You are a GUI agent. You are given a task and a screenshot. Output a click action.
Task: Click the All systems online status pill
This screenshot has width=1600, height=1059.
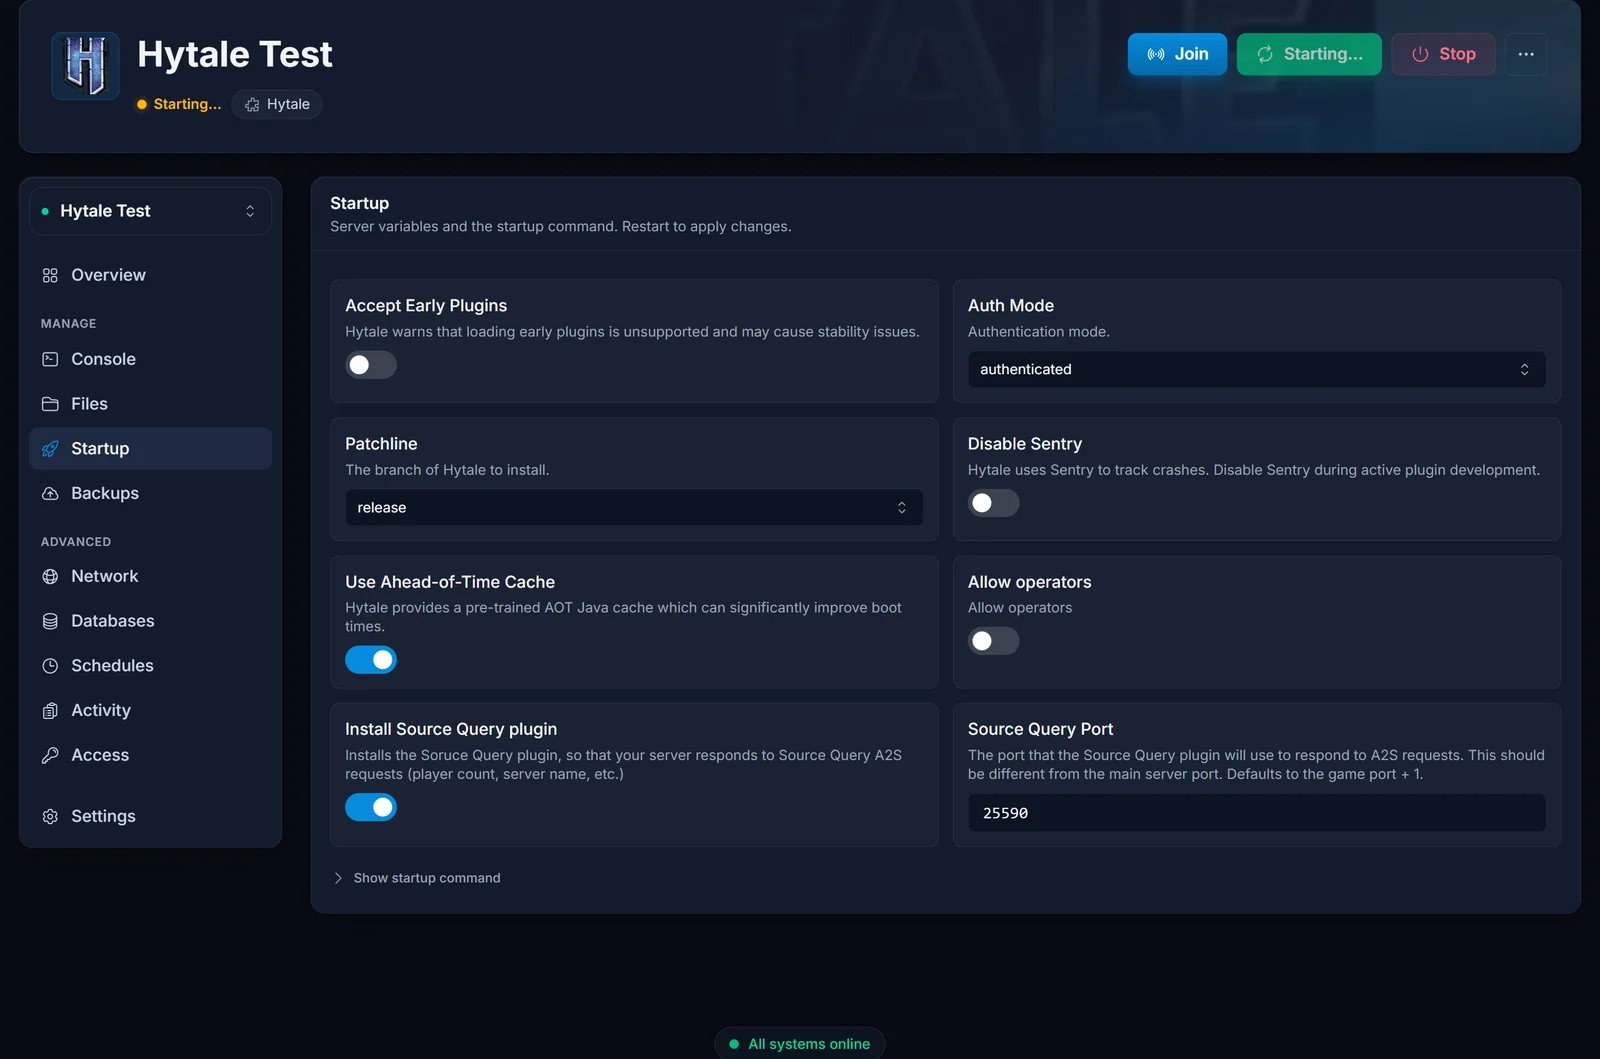click(800, 1043)
